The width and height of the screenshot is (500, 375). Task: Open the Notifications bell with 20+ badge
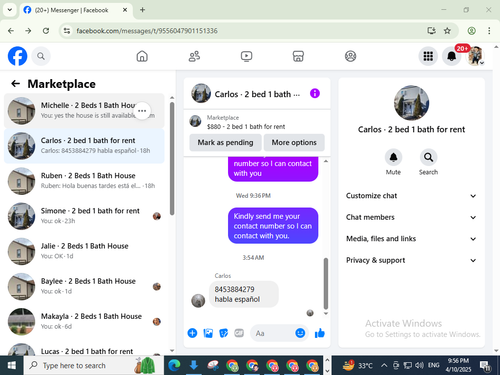pos(452,56)
